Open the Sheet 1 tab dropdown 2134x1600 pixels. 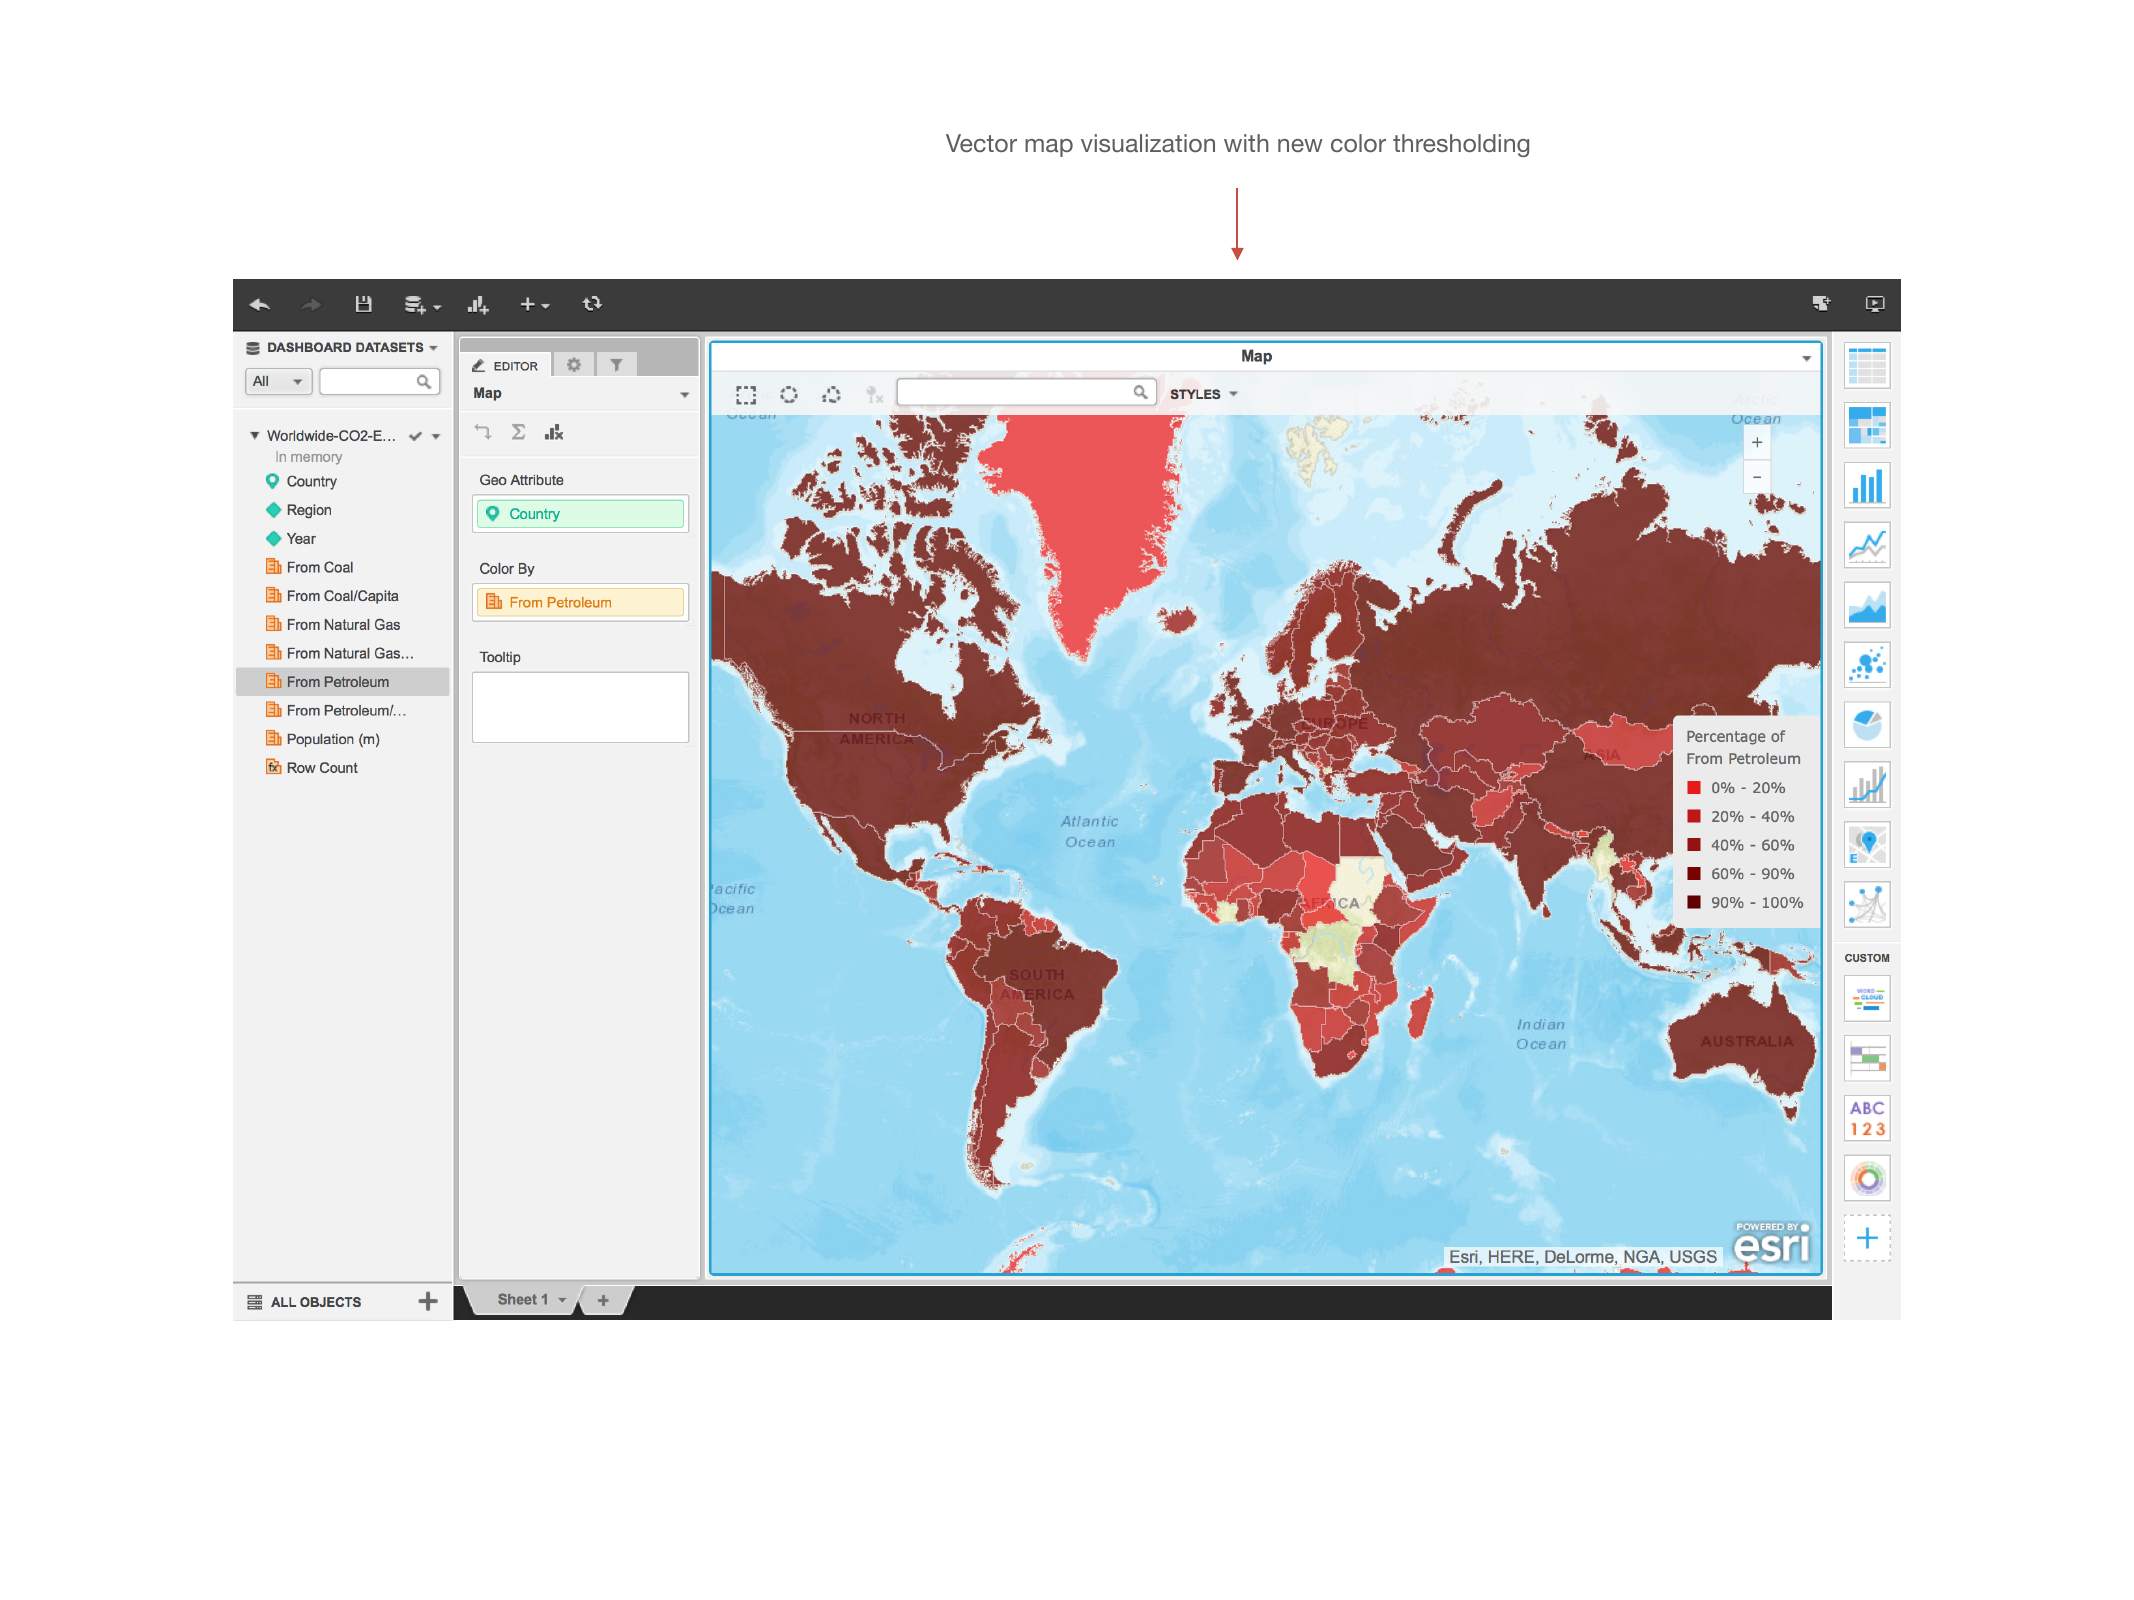(562, 1300)
